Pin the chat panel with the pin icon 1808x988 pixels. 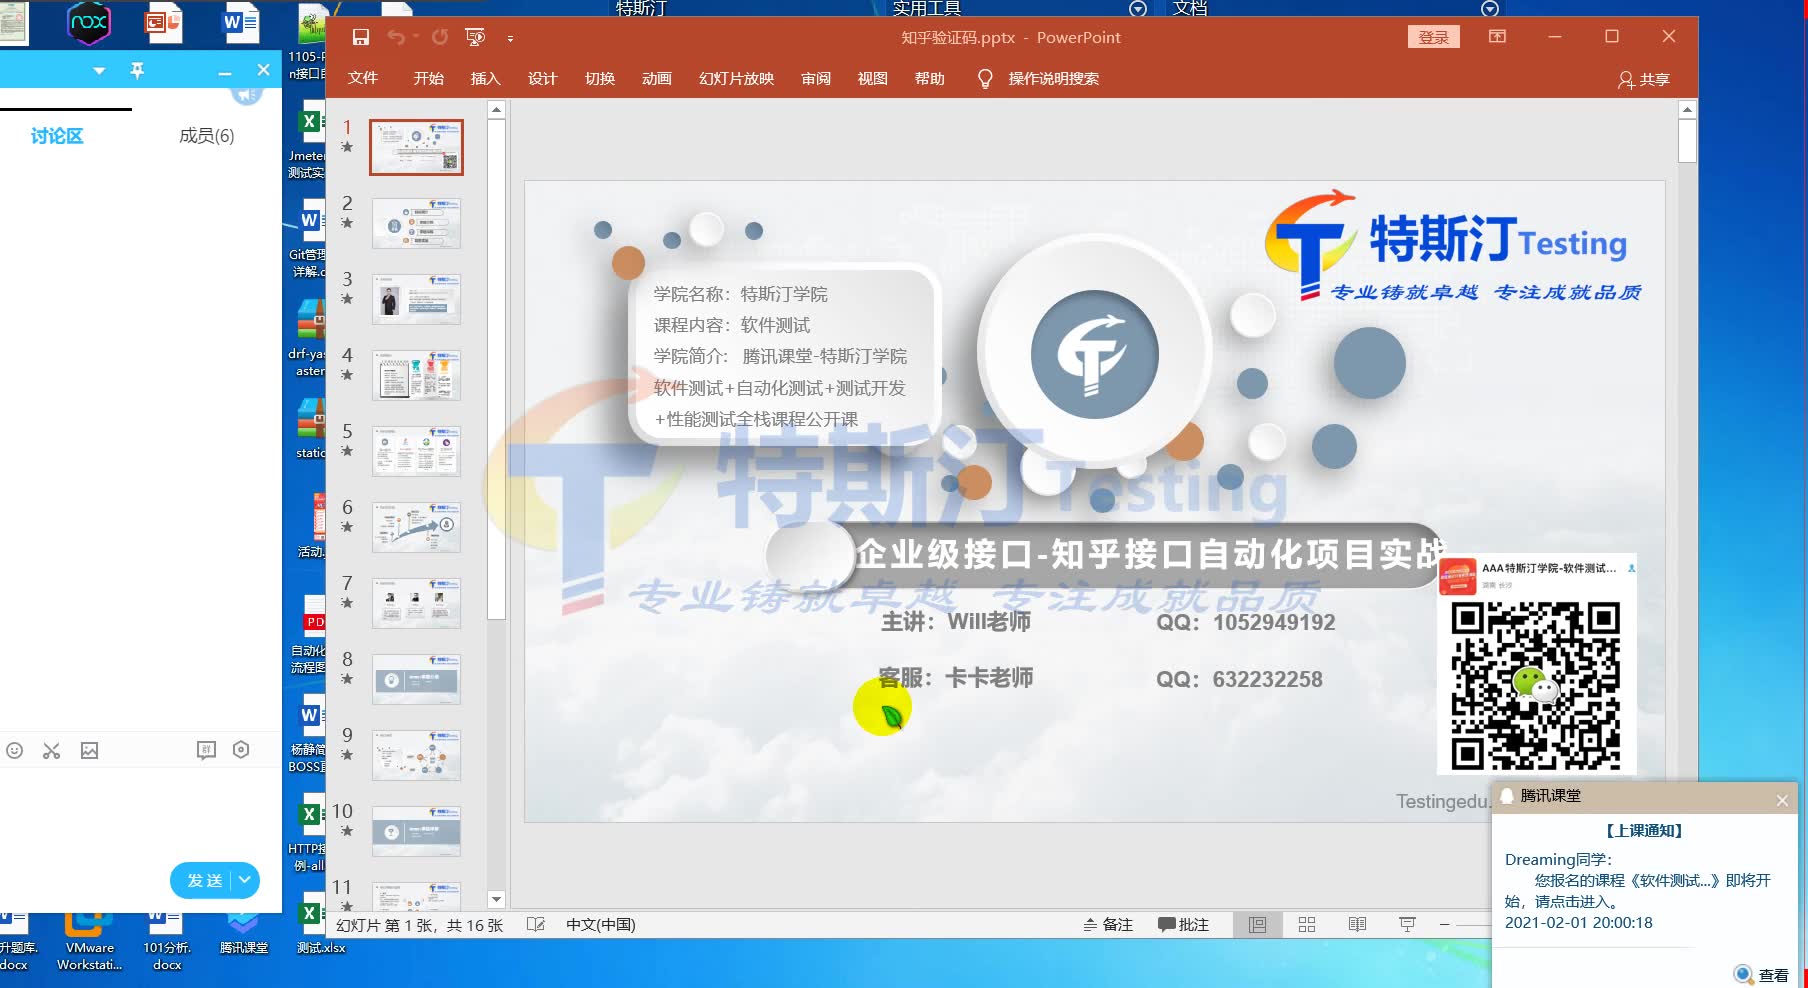pyautogui.click(x=137, y=70)
